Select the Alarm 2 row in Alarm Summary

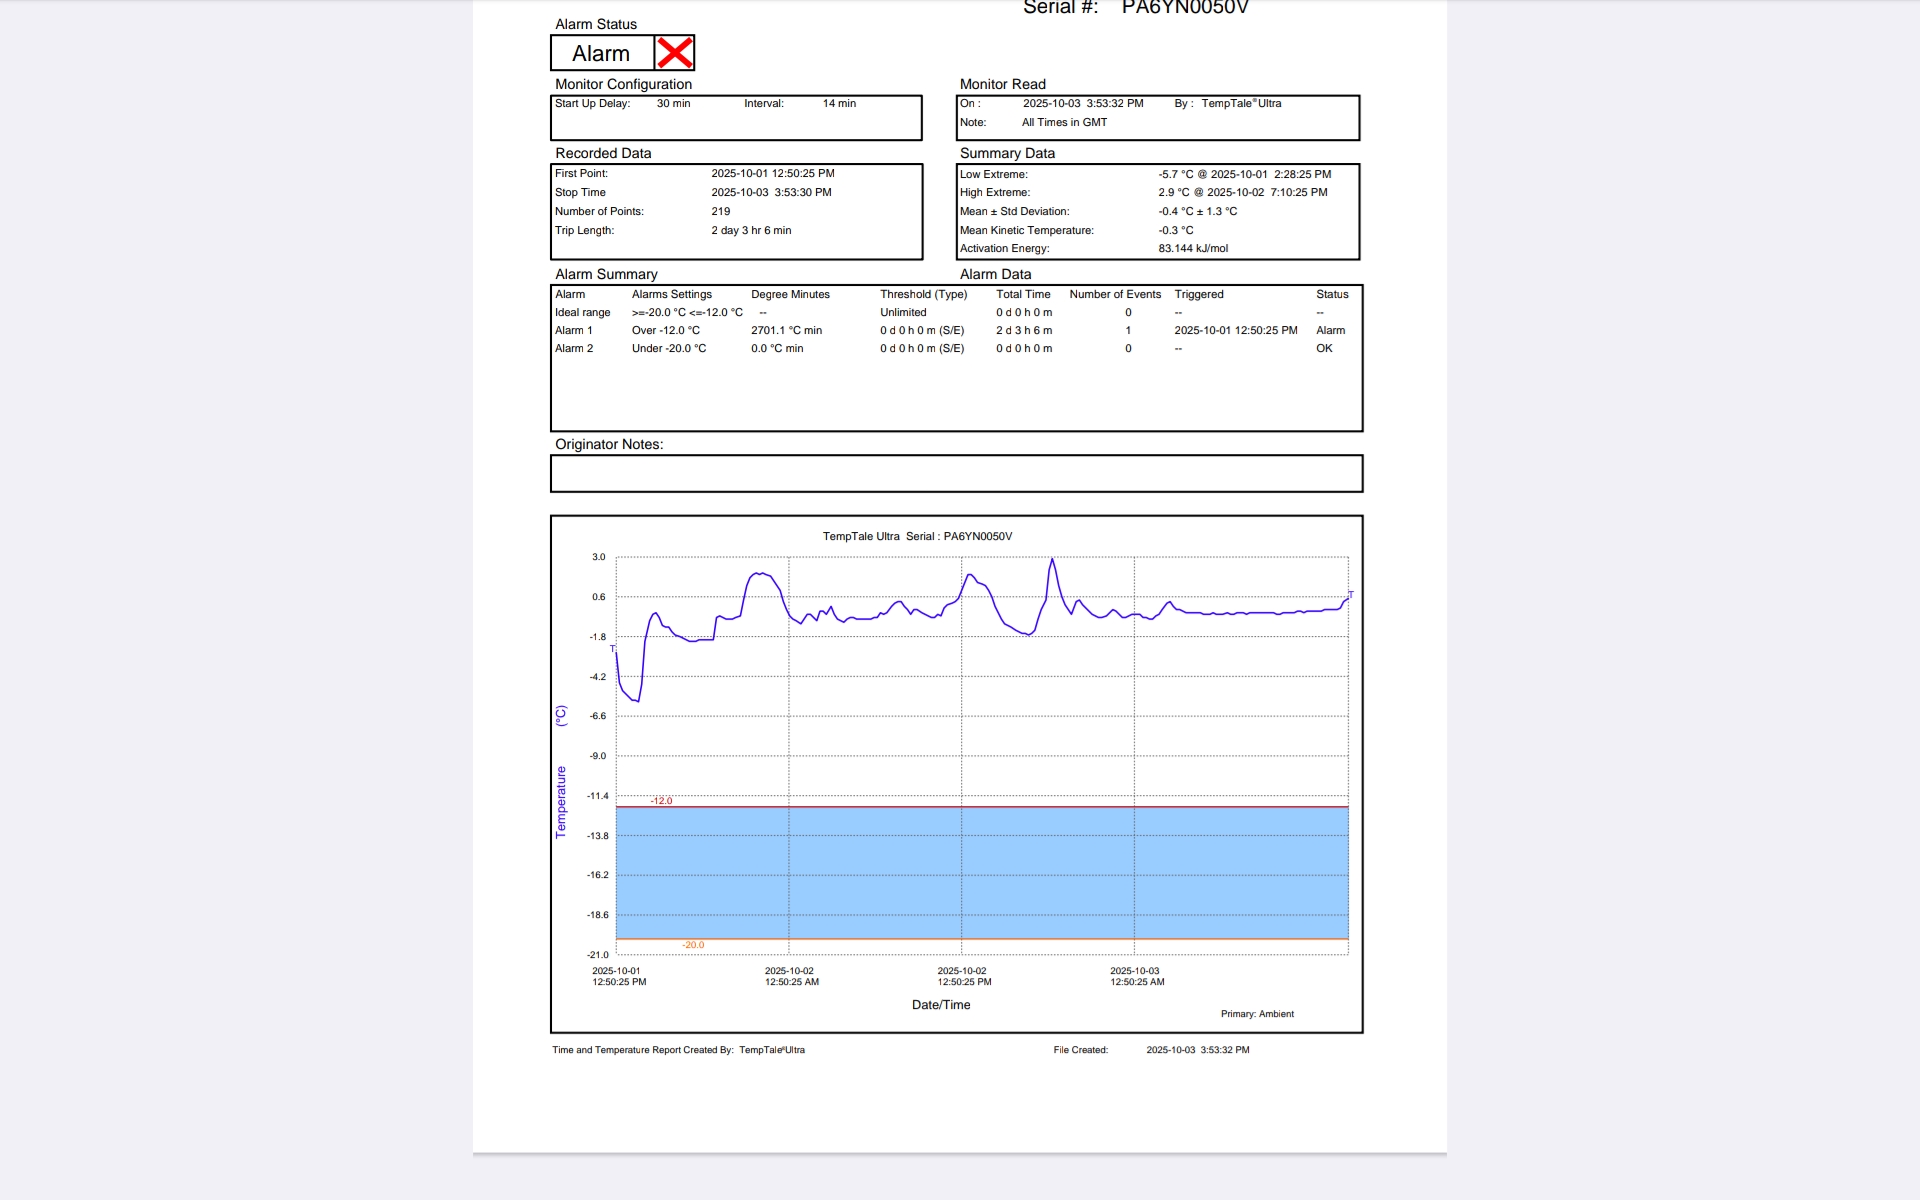(574, 348)
